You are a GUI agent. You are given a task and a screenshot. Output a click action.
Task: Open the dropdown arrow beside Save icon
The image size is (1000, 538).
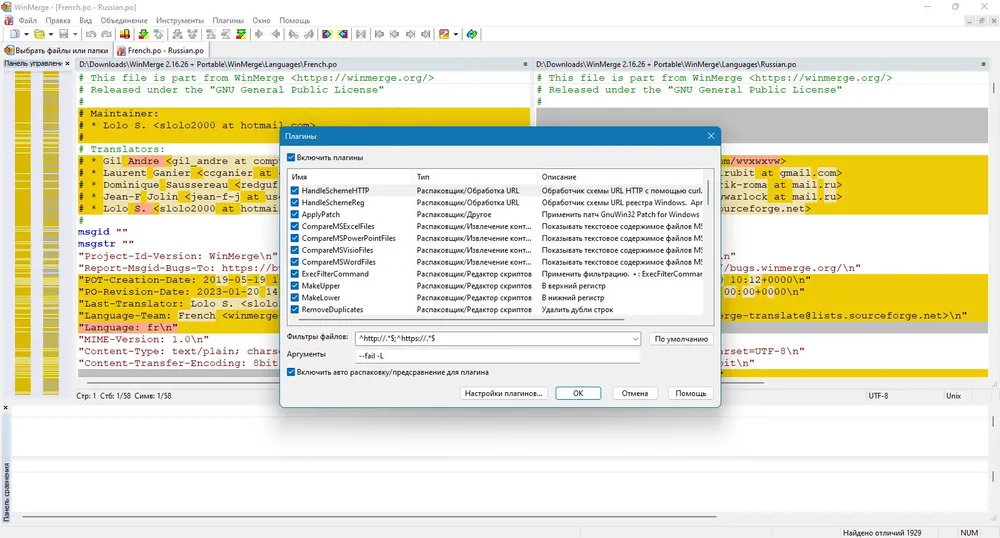point(75,34)
